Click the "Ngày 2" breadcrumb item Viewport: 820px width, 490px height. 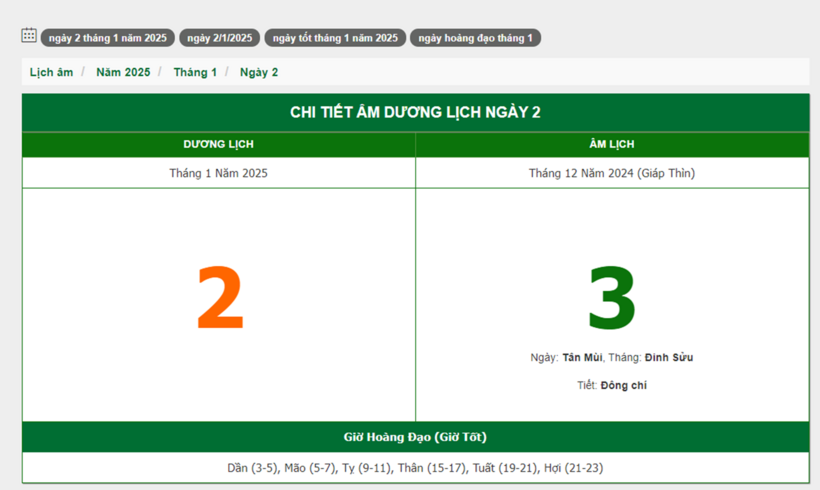259,72
